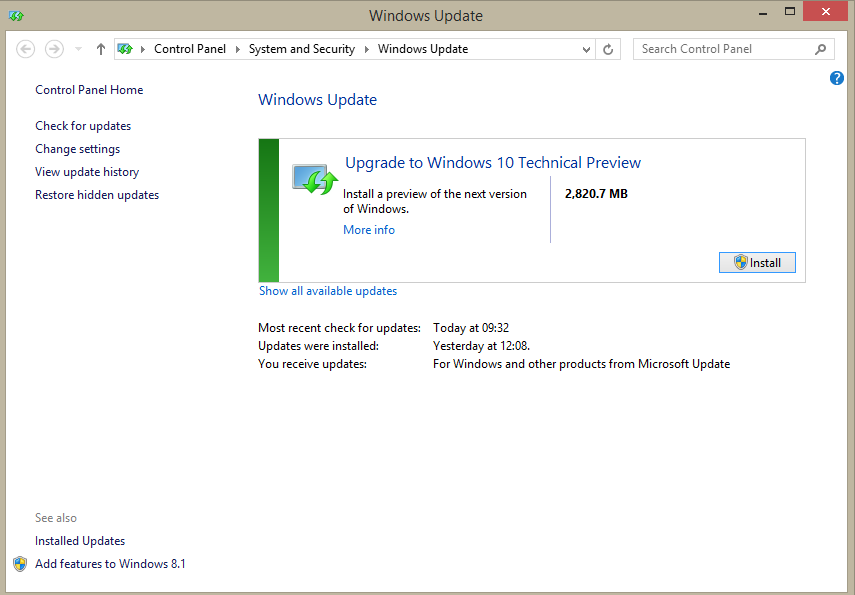Click the shield icon beside Add features
Image resolution: width=855 pixels, height=595 pixels.
(x=20, y=564)
